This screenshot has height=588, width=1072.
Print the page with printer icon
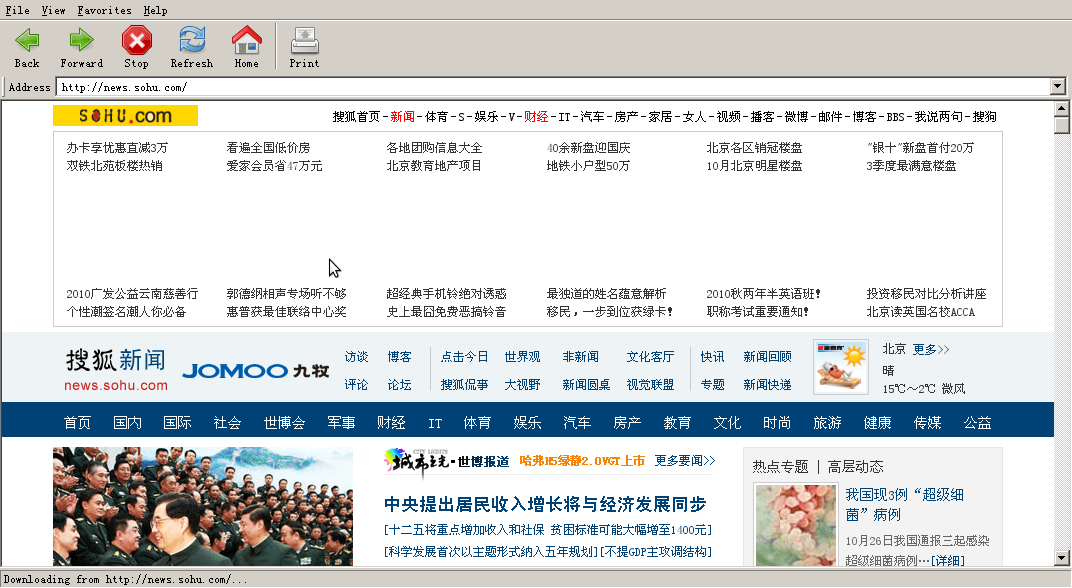click(x=304, y=40)
